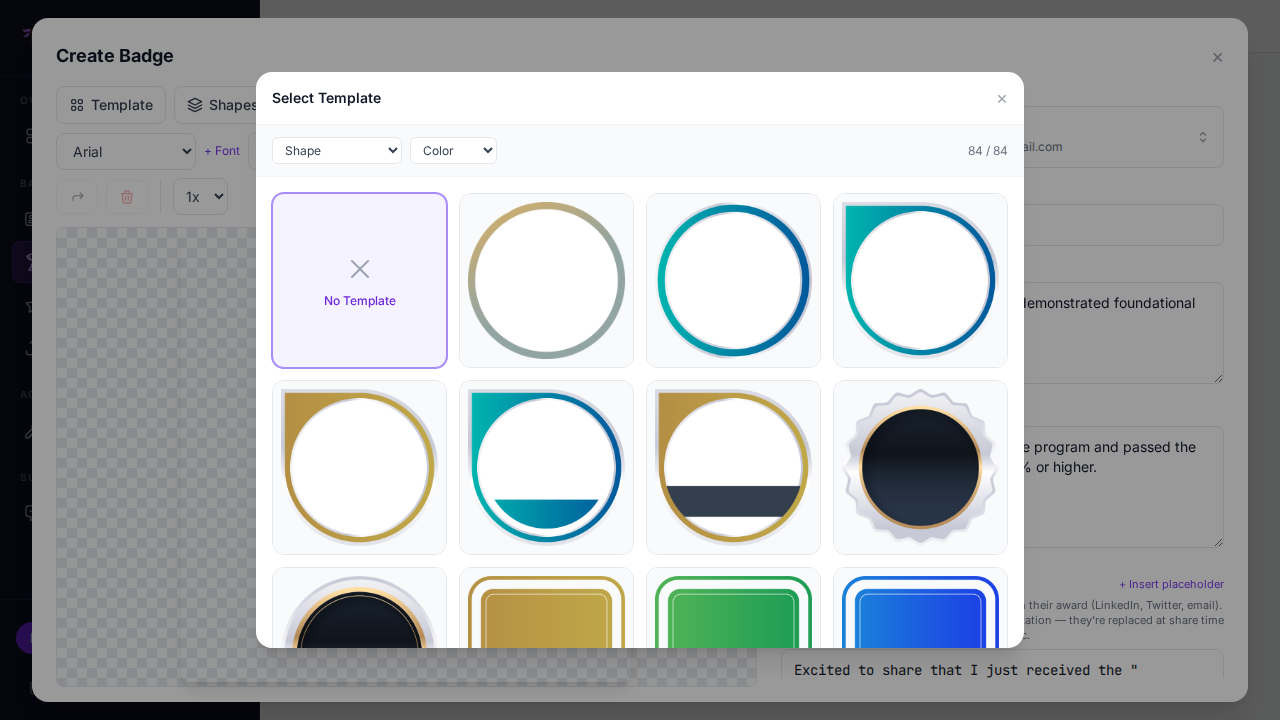Open the Shape filter dropdown

tap(336, 151)
